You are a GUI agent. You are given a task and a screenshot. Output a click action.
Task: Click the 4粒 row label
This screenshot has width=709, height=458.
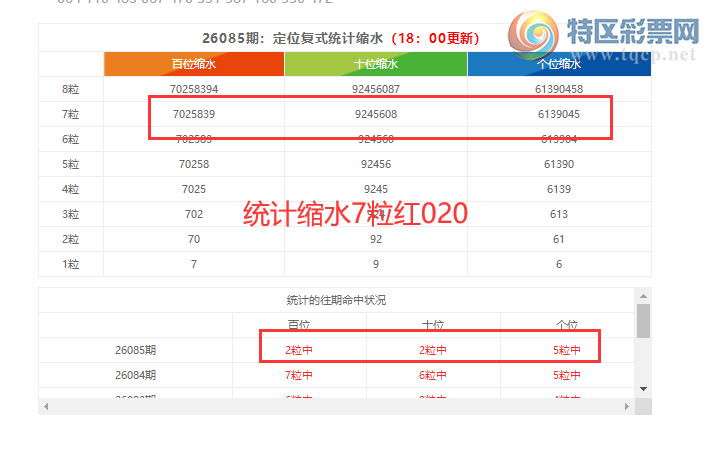coord(71,189)
